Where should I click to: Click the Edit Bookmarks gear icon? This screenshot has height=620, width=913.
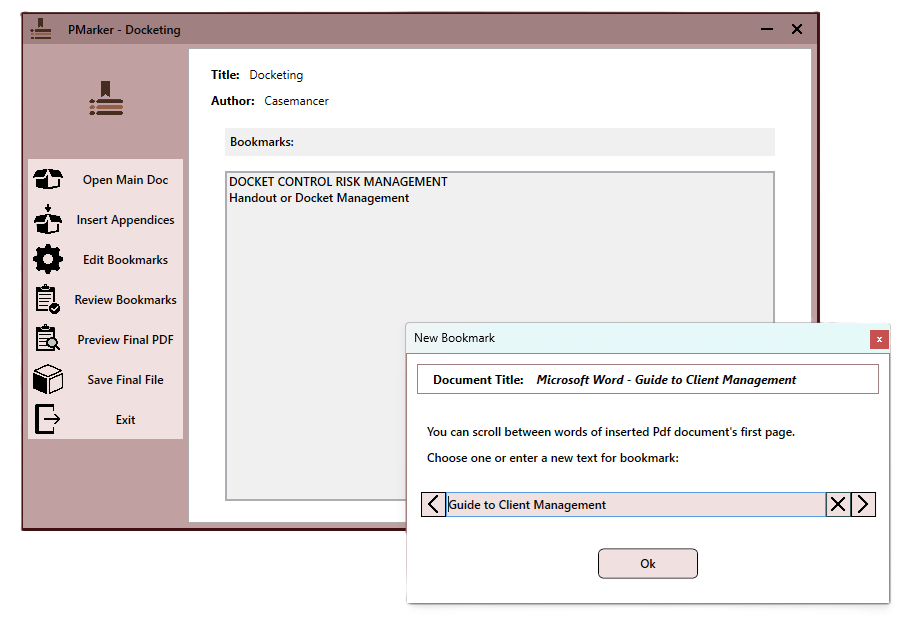[48, 260]
